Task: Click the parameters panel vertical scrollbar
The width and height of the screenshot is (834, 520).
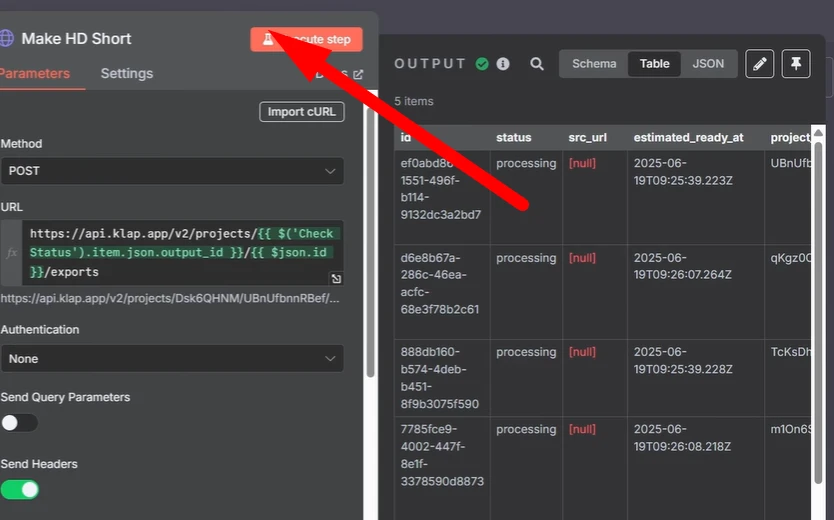Action: (x=370, y=242)
